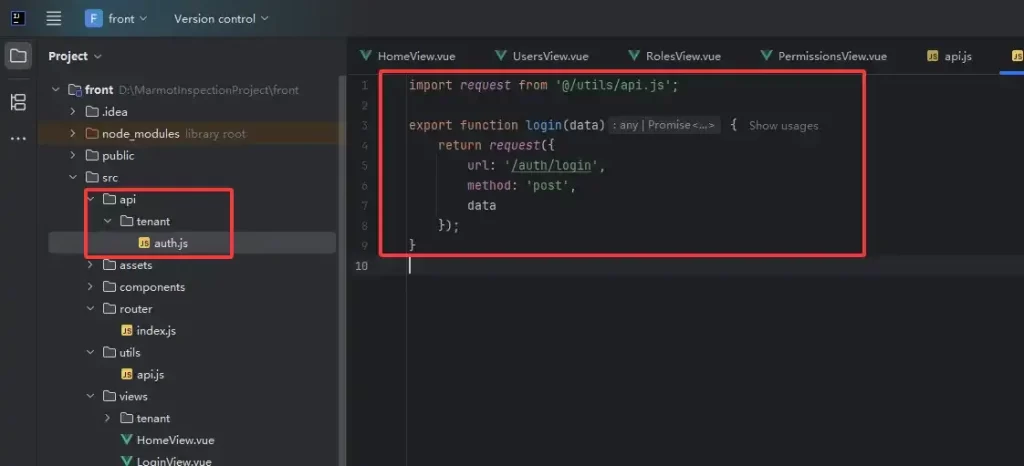Image resolution: width=1024 pixels, height=466 pixels.
Task: Open the hamburger main menu icon
Action: coord(54,18)
